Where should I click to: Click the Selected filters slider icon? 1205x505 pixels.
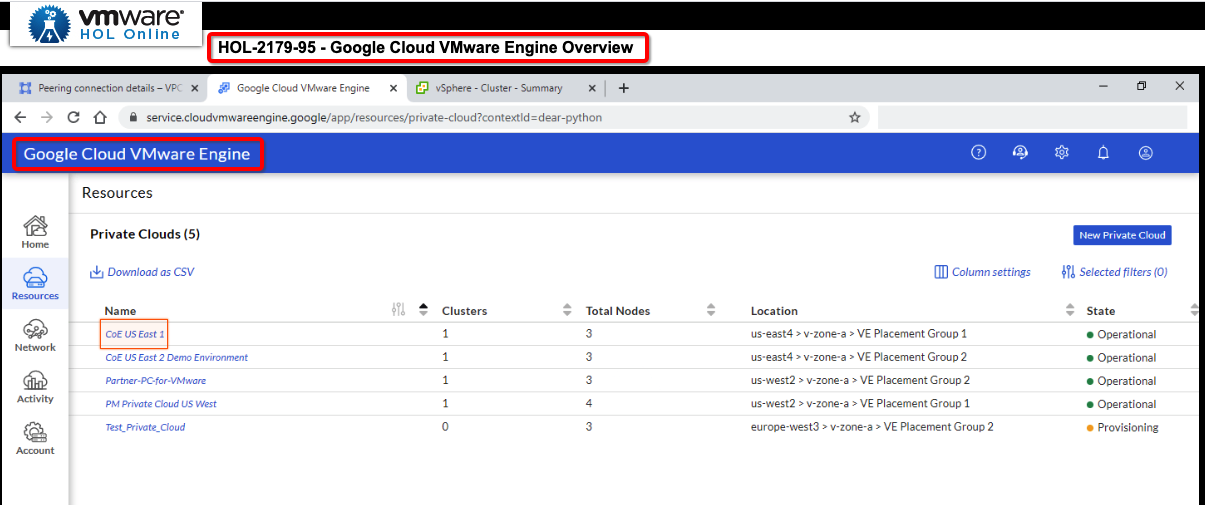click(1068, 272)
